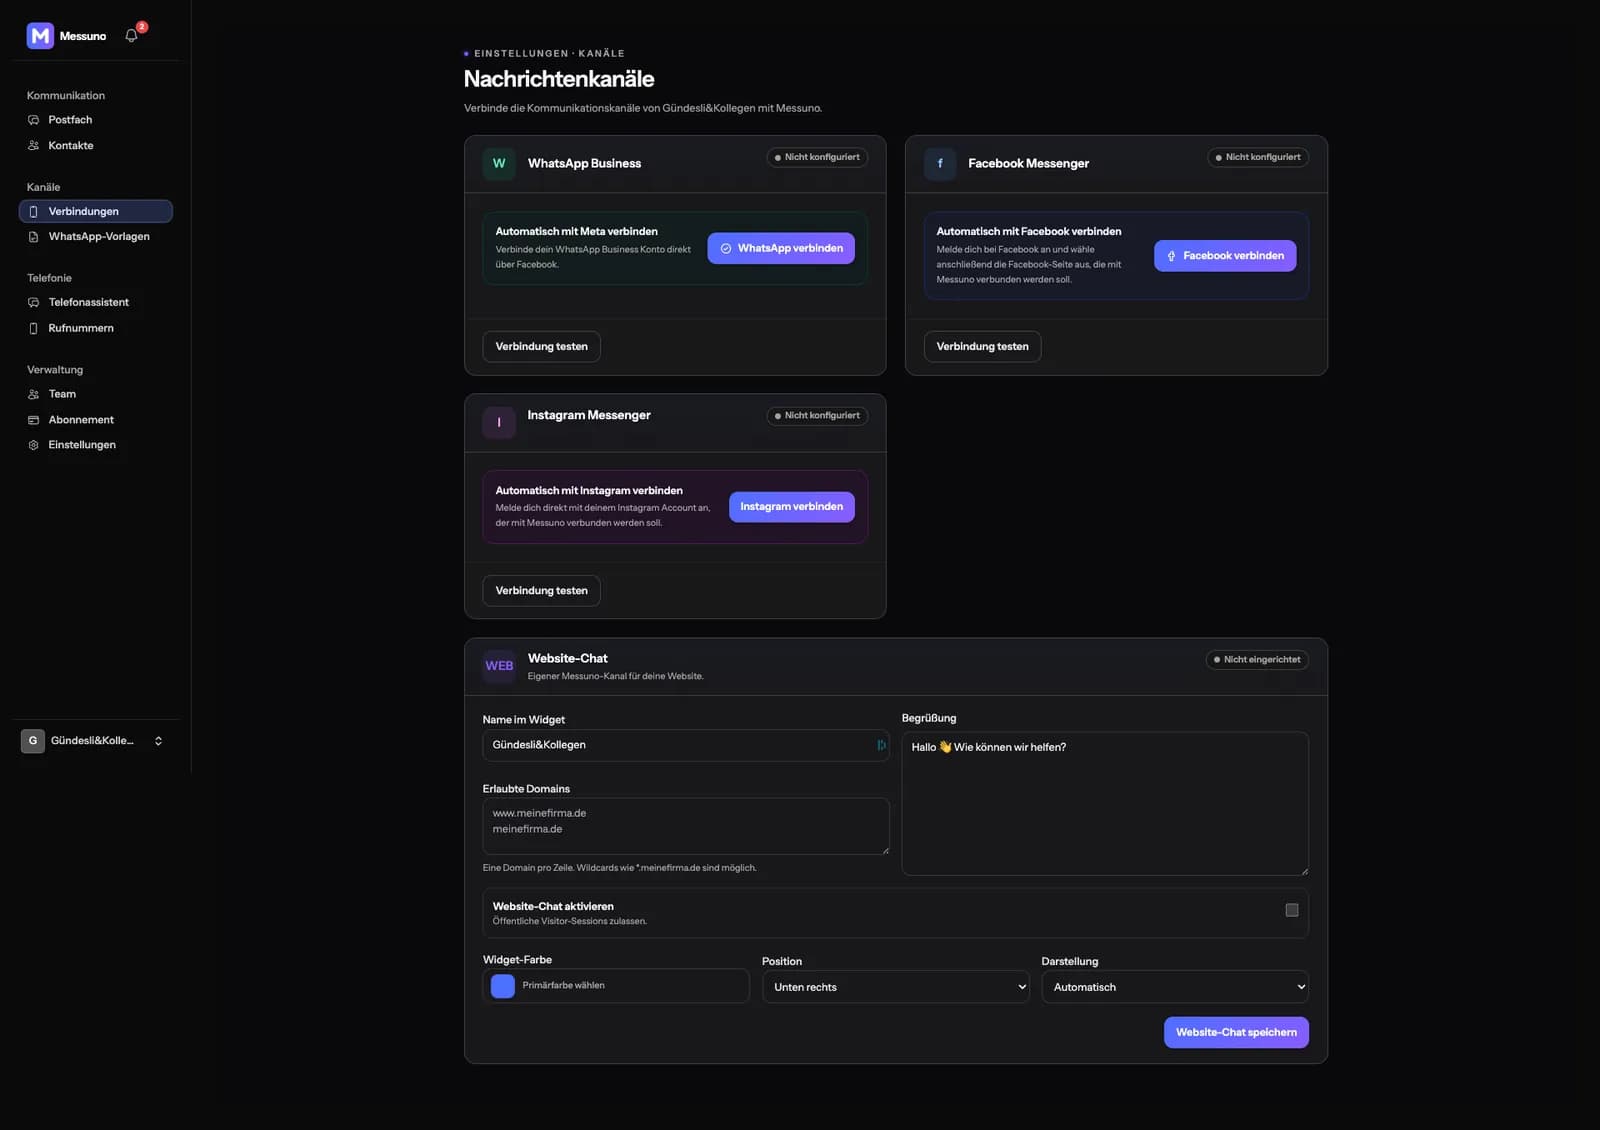The image size is (1600, 1130).
Task: Click the WEB icon of Website-Chat
Action: point(499,666)
